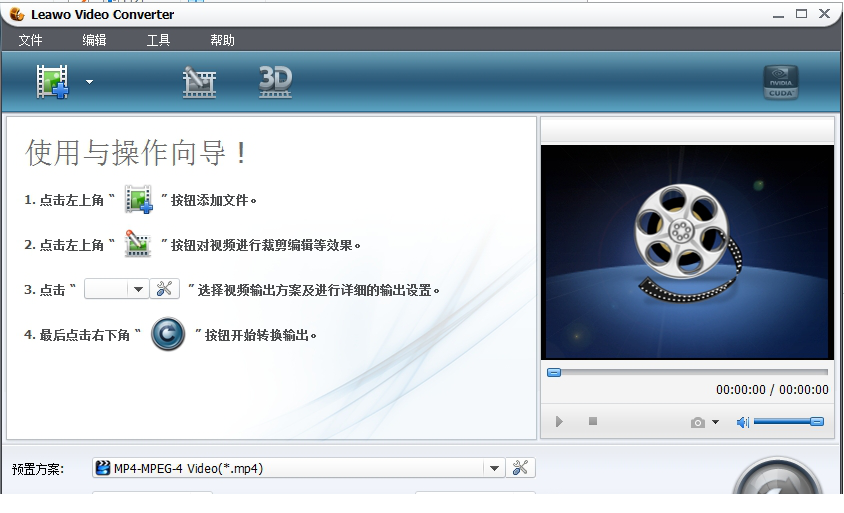Screen dimensions: 844x513
Task: Click the playback progress slider handle
Action: 554,373
